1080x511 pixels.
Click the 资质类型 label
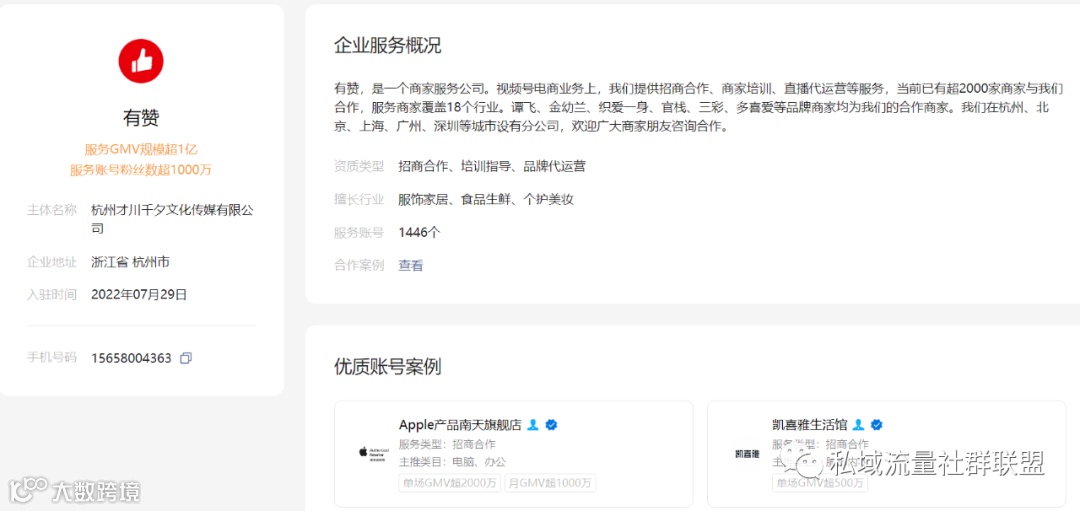coord(359,166)
